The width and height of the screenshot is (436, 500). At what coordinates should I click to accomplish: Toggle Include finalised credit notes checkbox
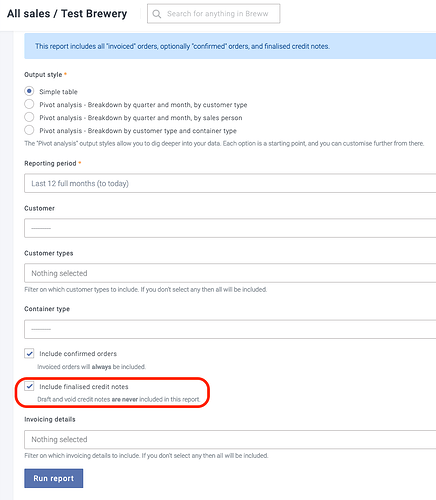(x=29, y=386)
